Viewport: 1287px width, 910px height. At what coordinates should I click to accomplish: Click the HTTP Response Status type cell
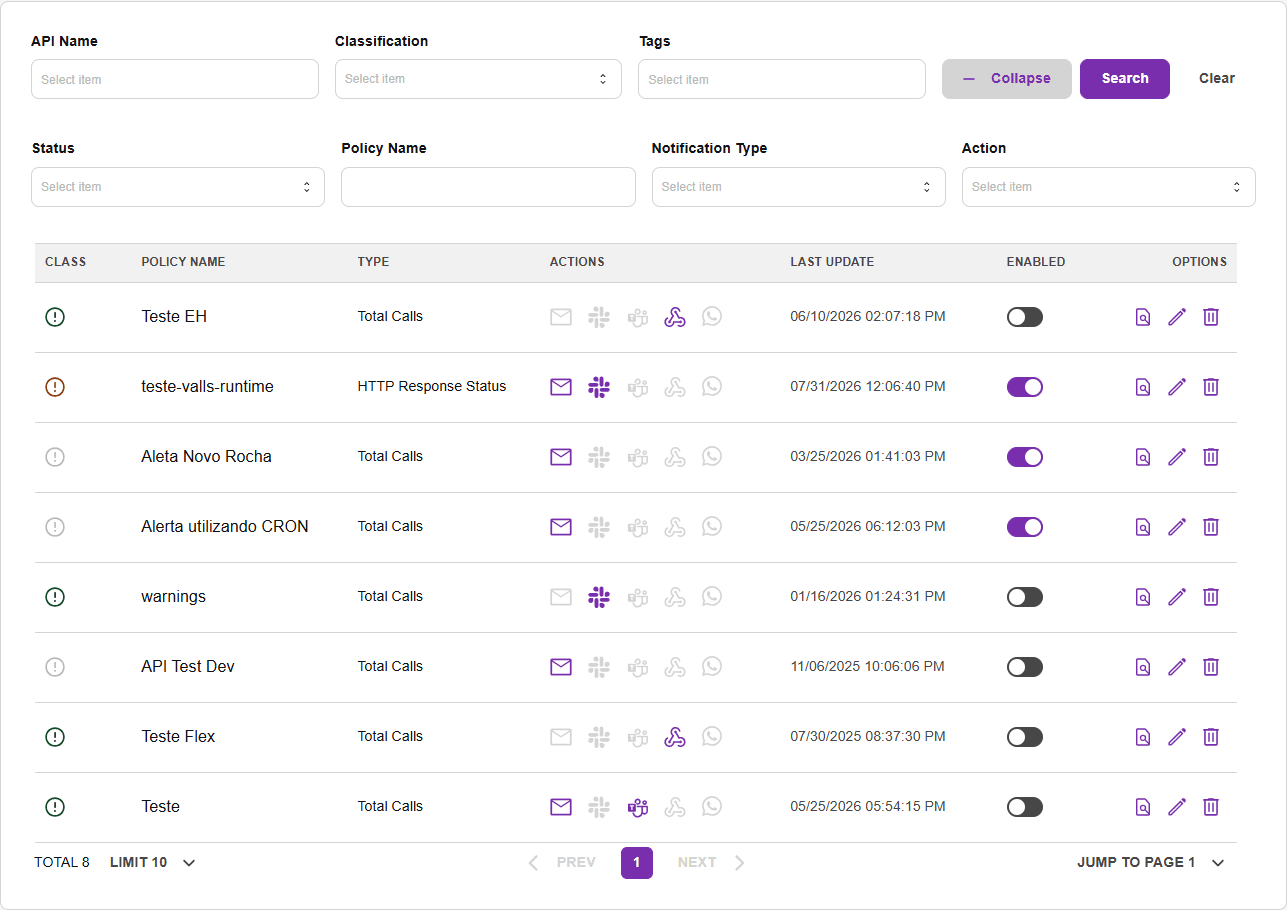432,386
